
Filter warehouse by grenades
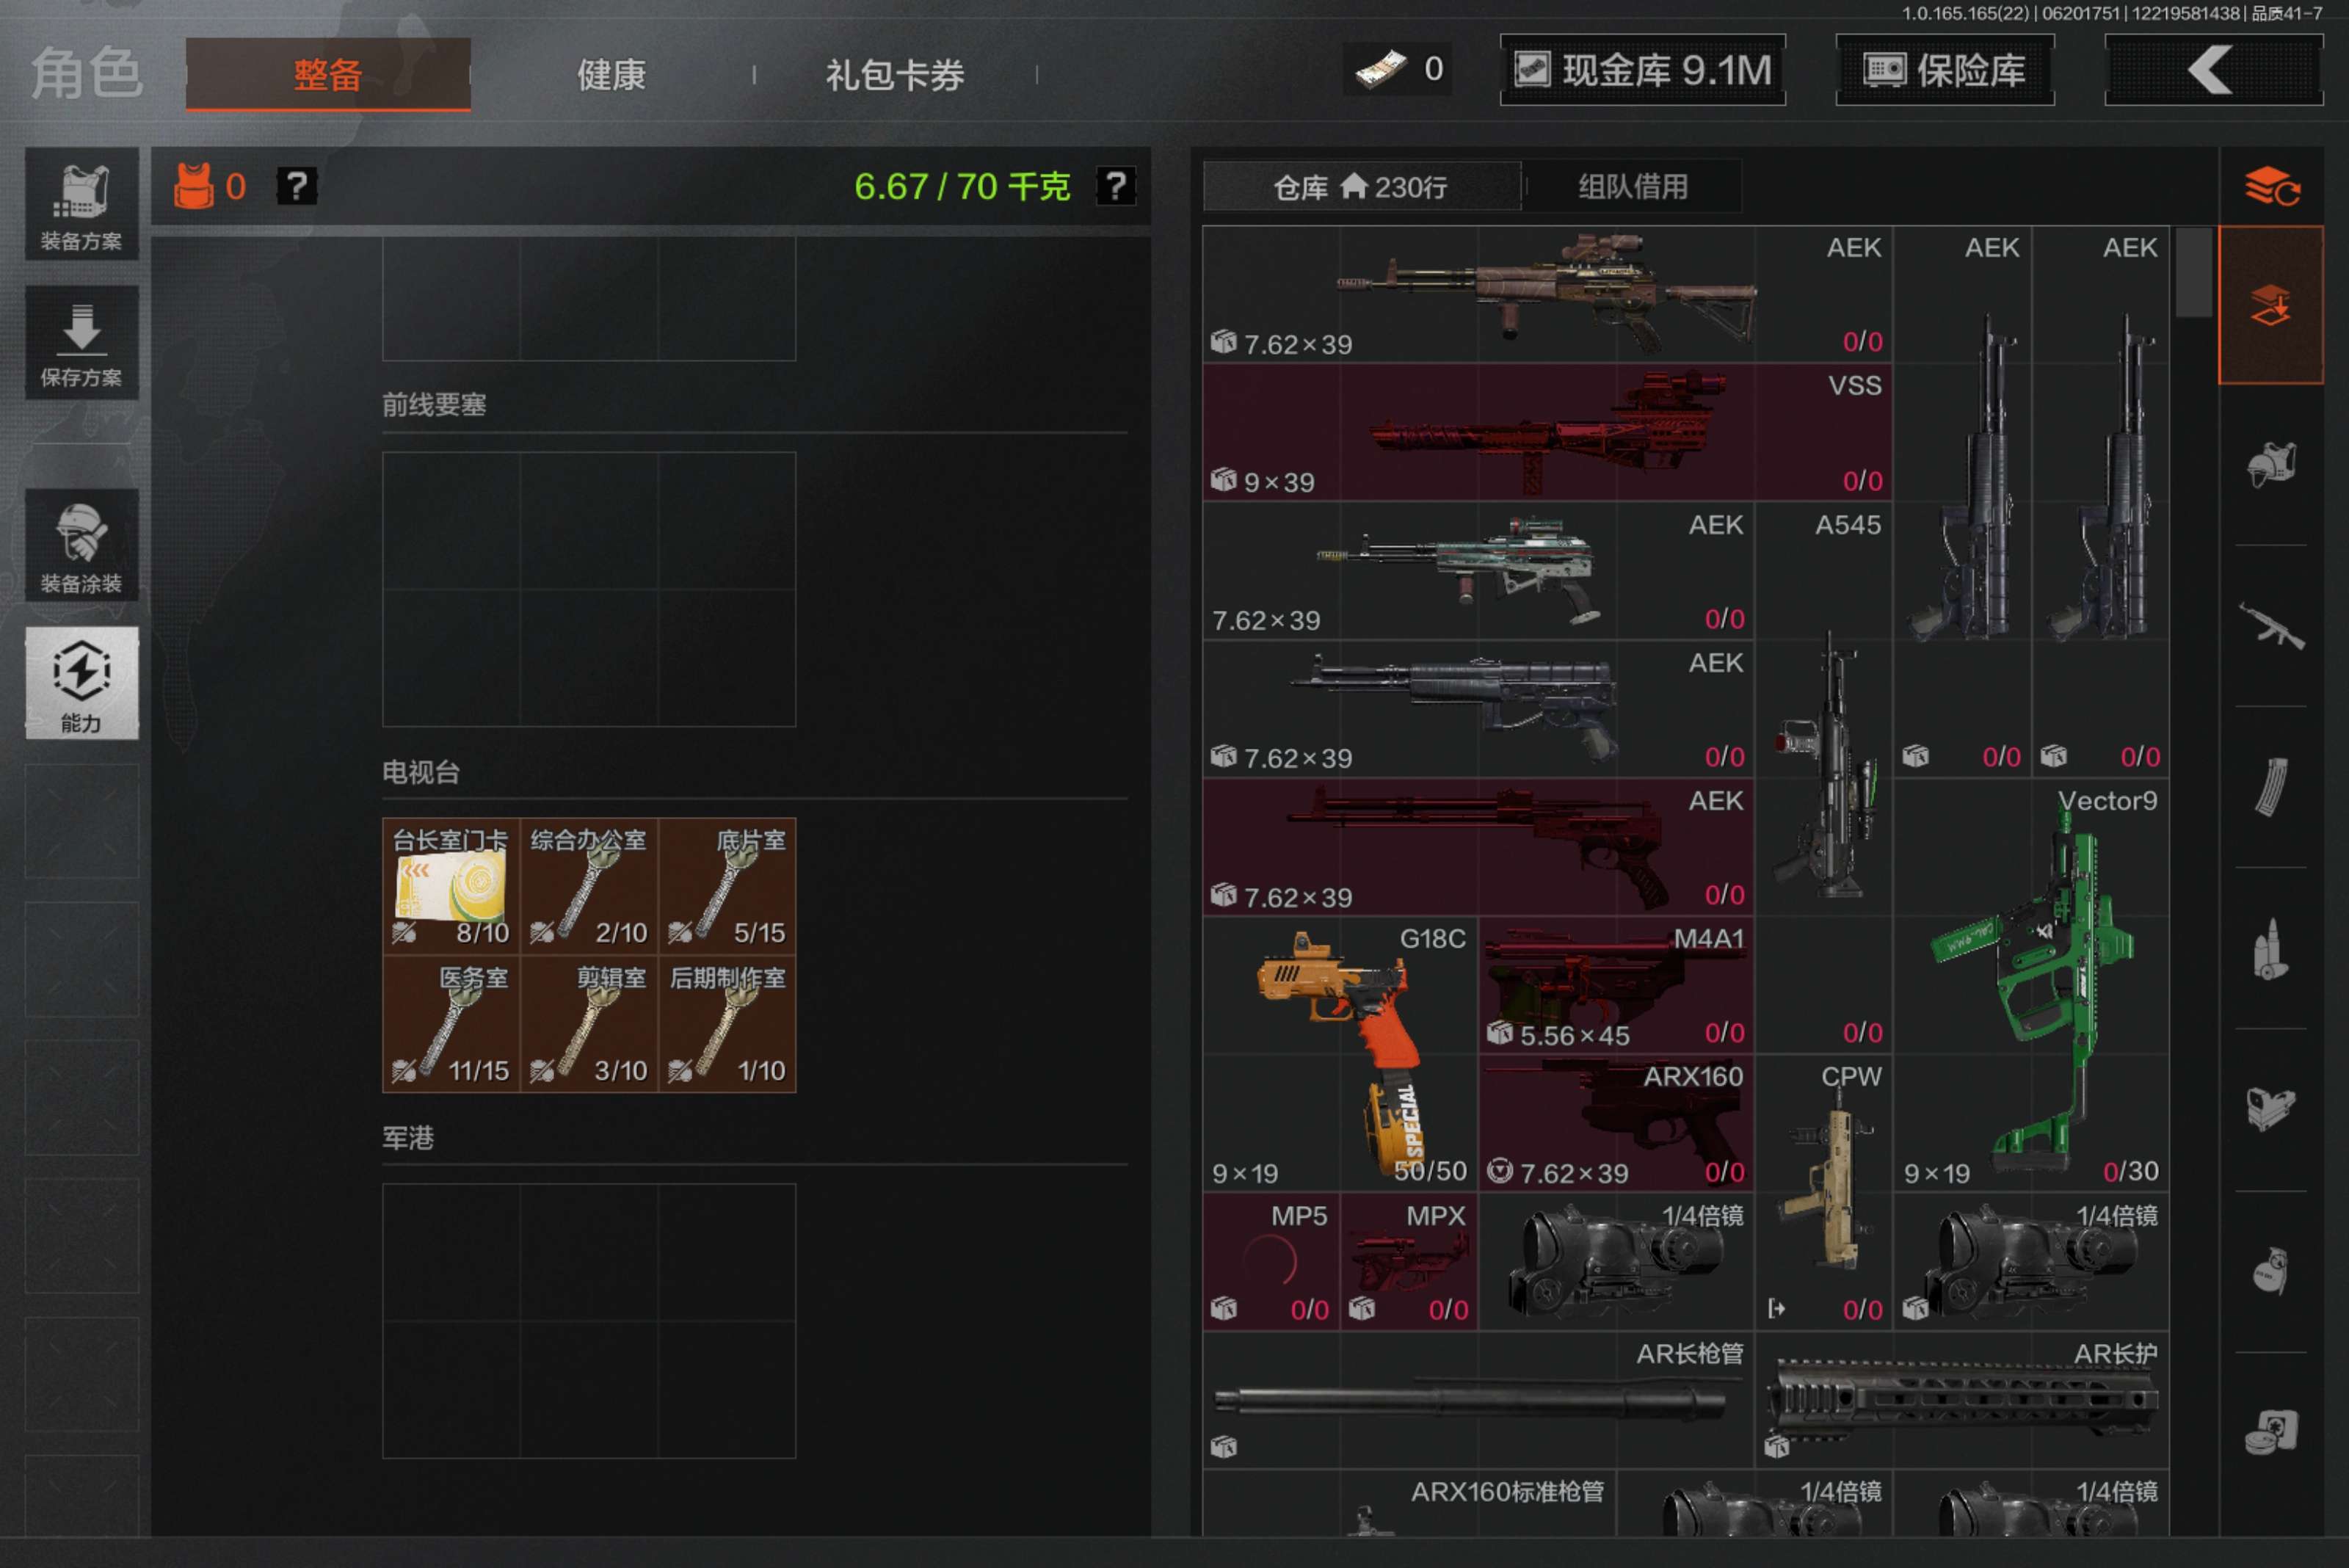[x=2270, y=1270]
